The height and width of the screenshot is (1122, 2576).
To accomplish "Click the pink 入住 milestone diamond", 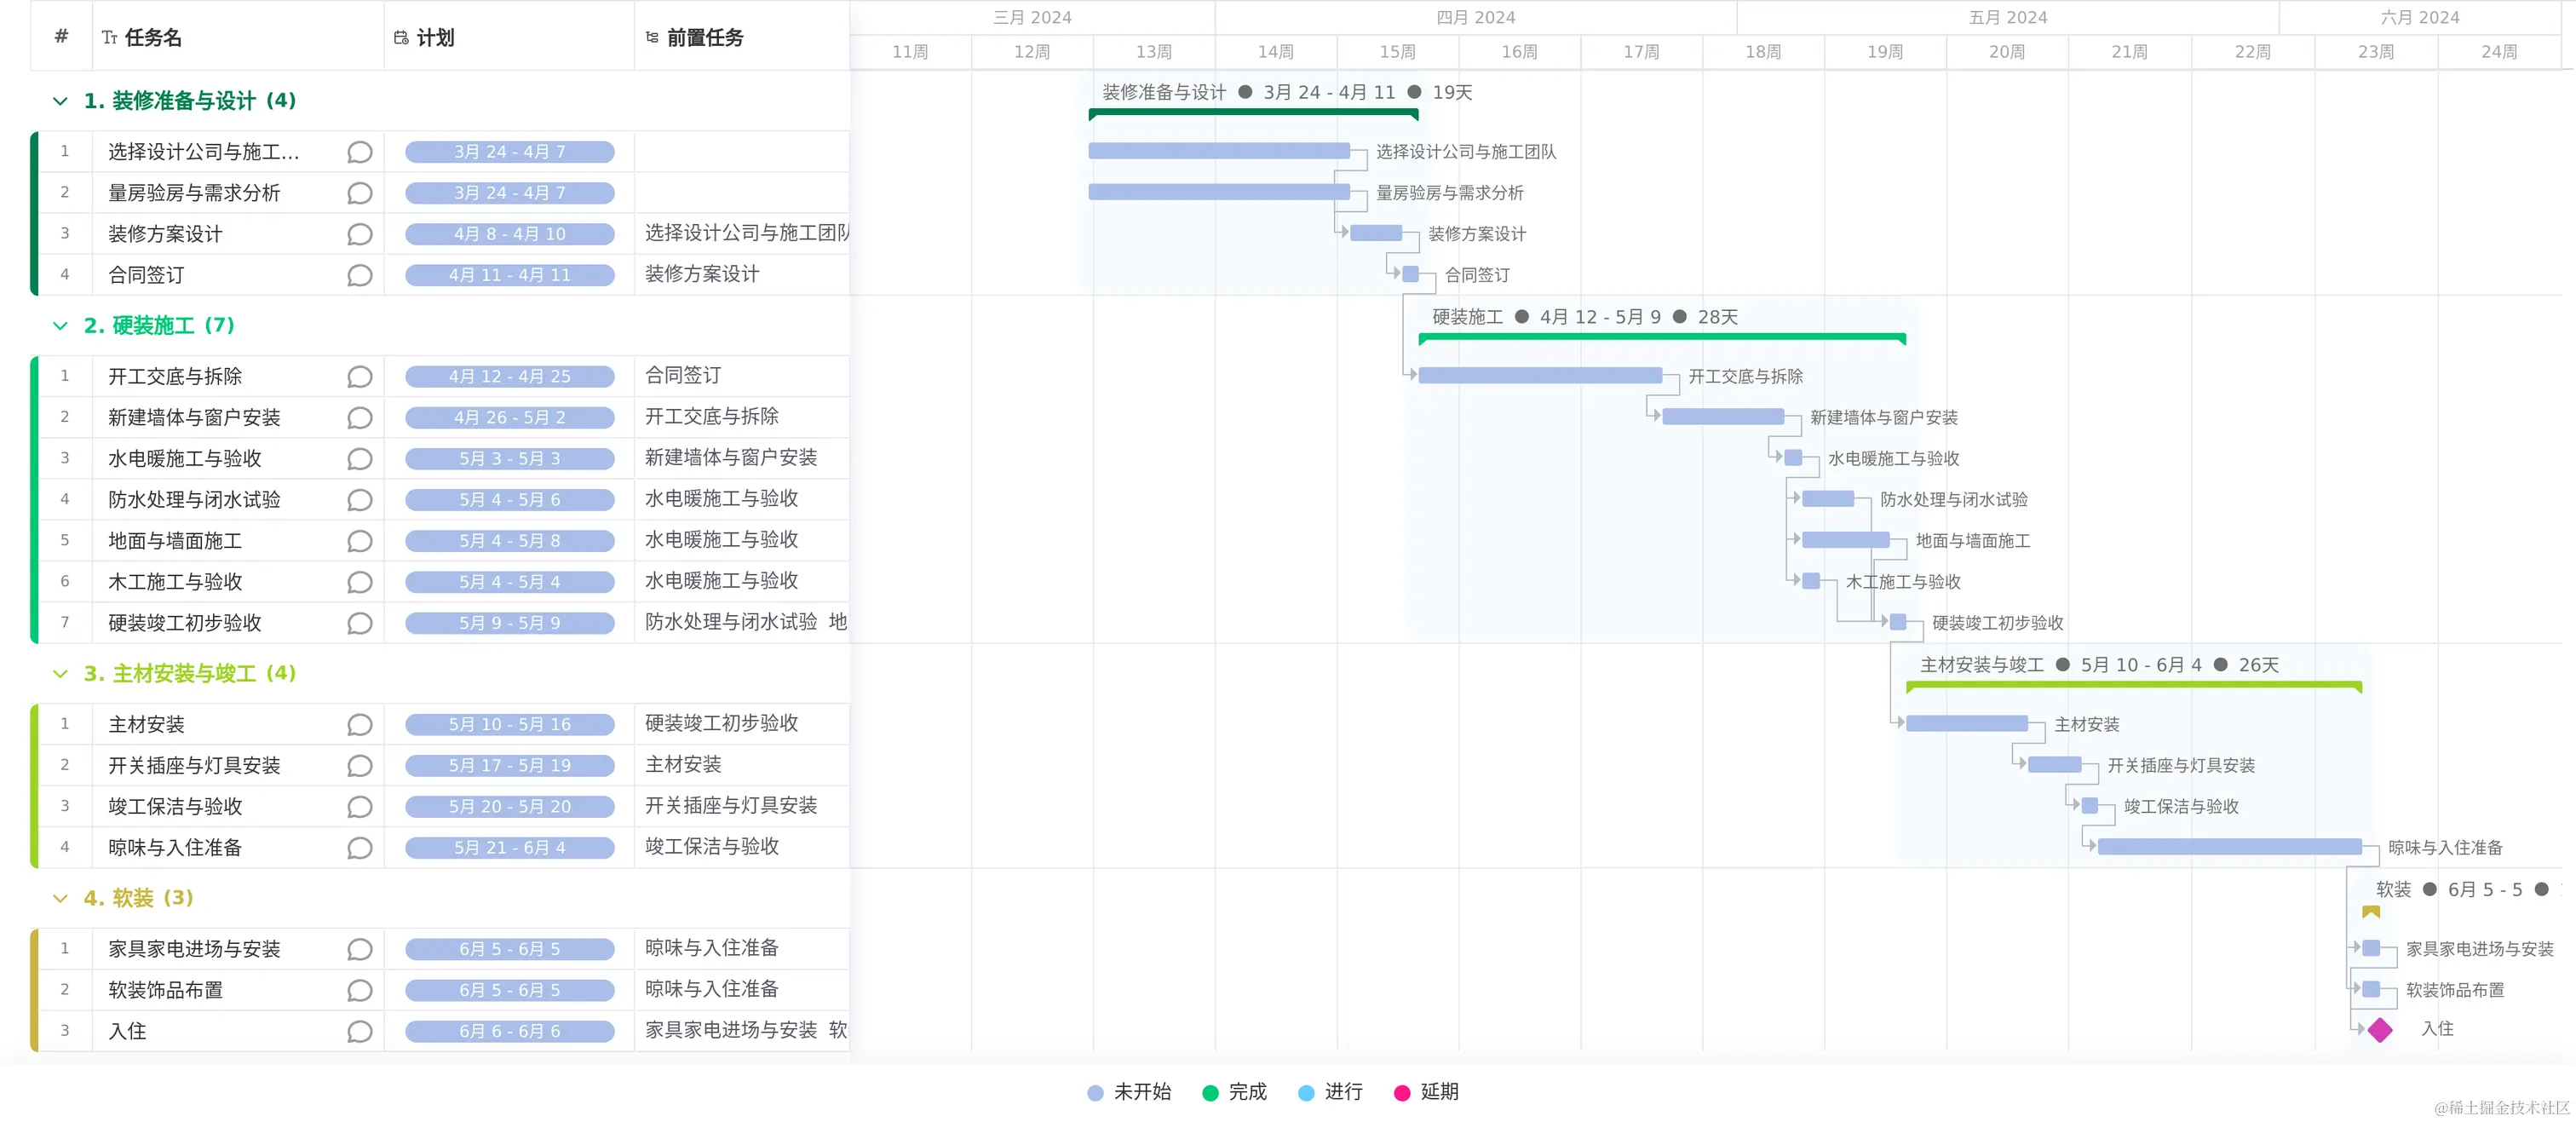I will pyautogui.click(x=2380, y=1030).
